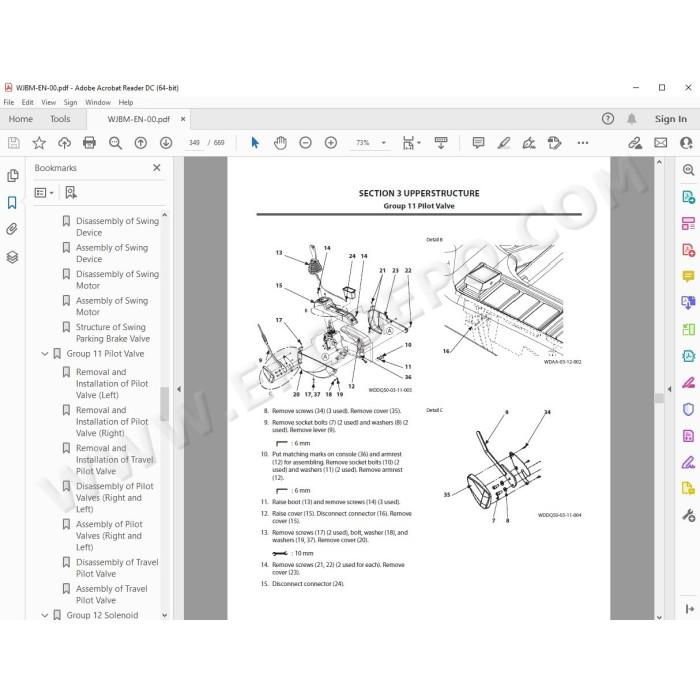This screenshot has width=700, height=700.
Task: Open Structure of Swing Parking Brake Valve
Action: 112,333
